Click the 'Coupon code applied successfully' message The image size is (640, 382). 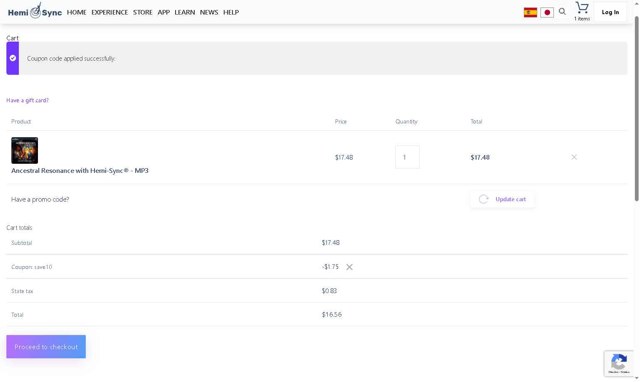(71, 58)
